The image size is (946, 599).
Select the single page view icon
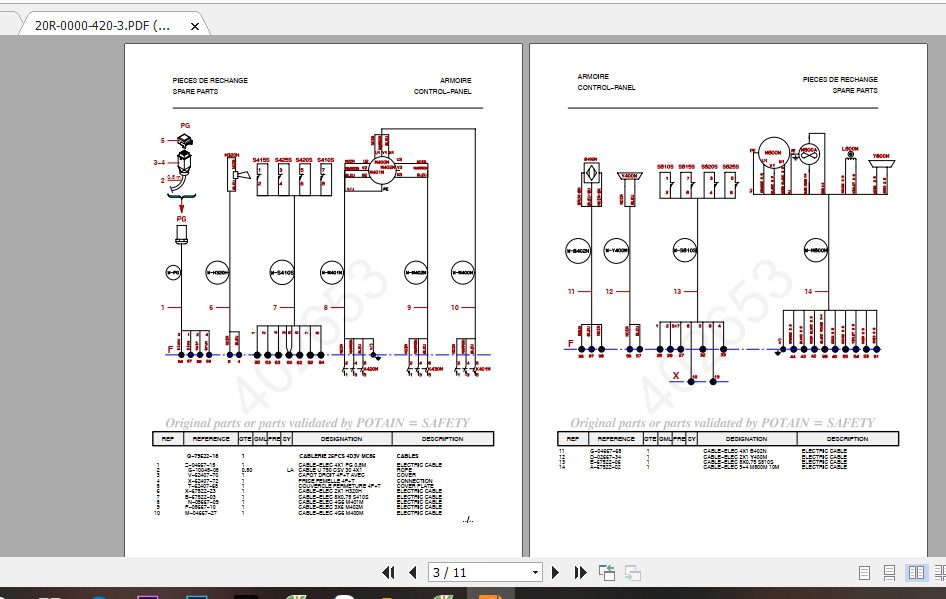tap(864, 572)
